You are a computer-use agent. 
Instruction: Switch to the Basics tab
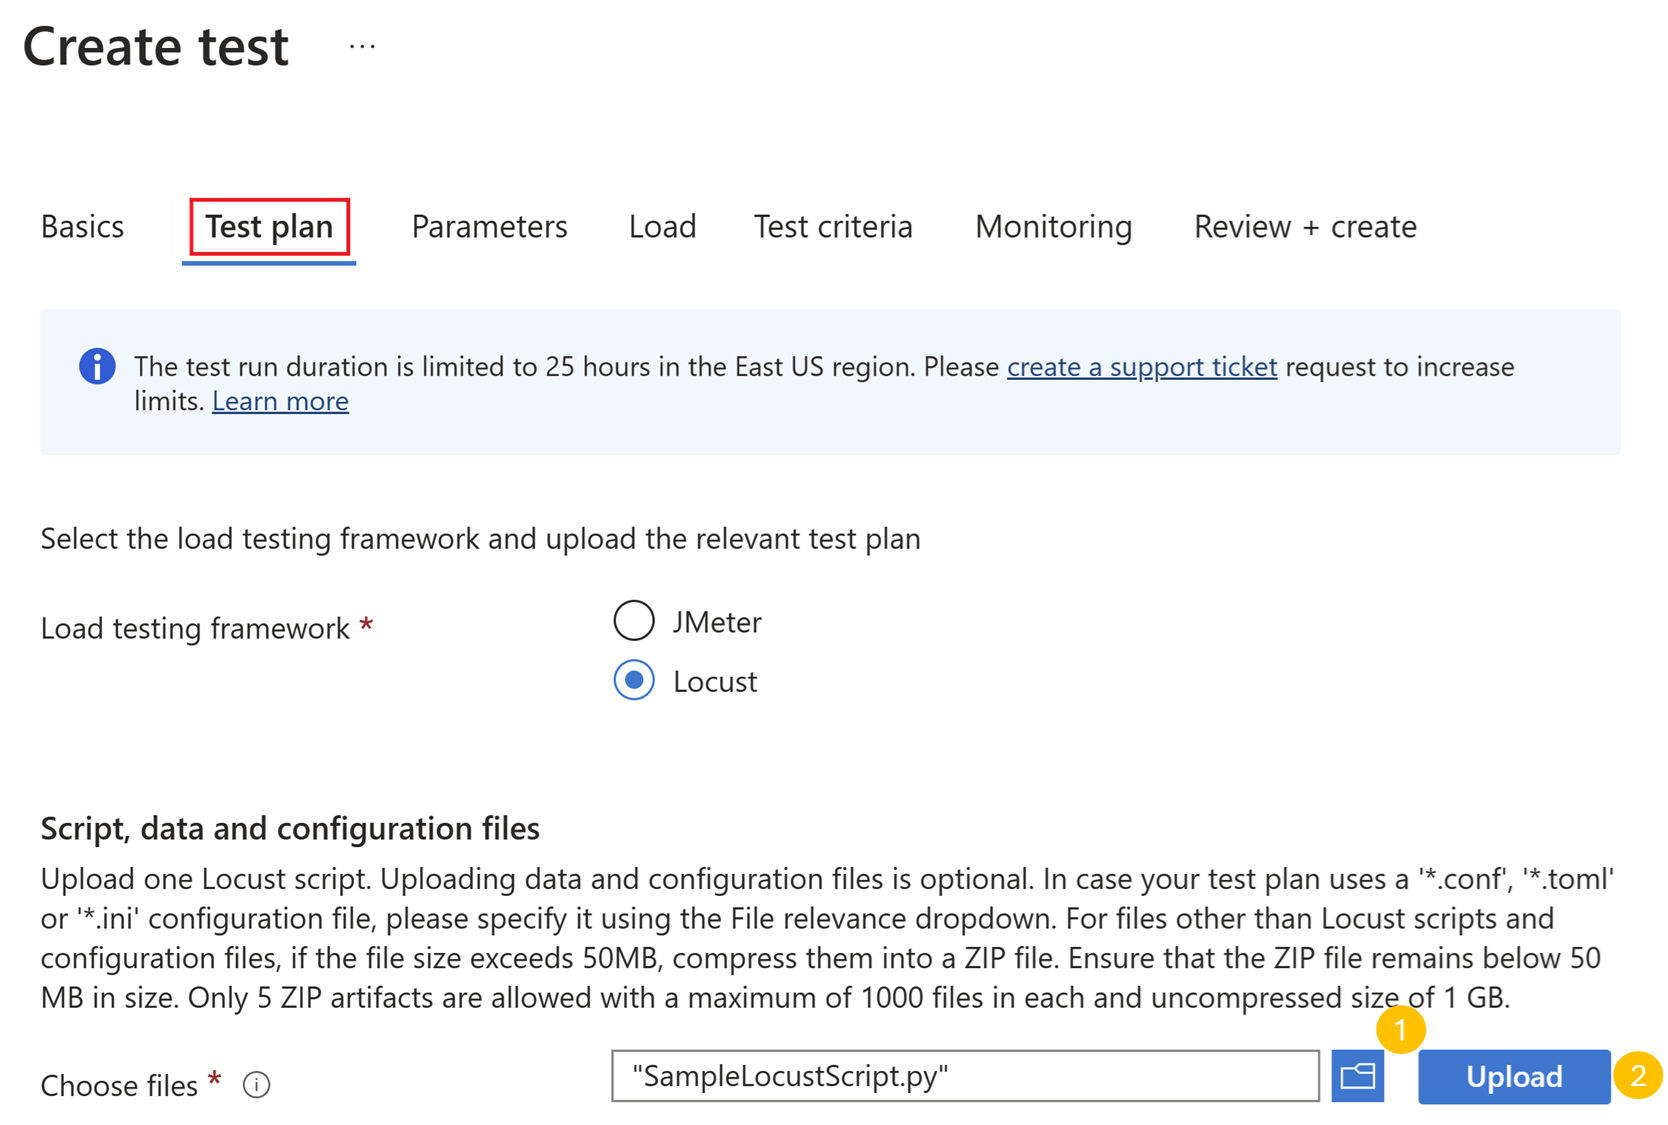[x=82, y=226]
